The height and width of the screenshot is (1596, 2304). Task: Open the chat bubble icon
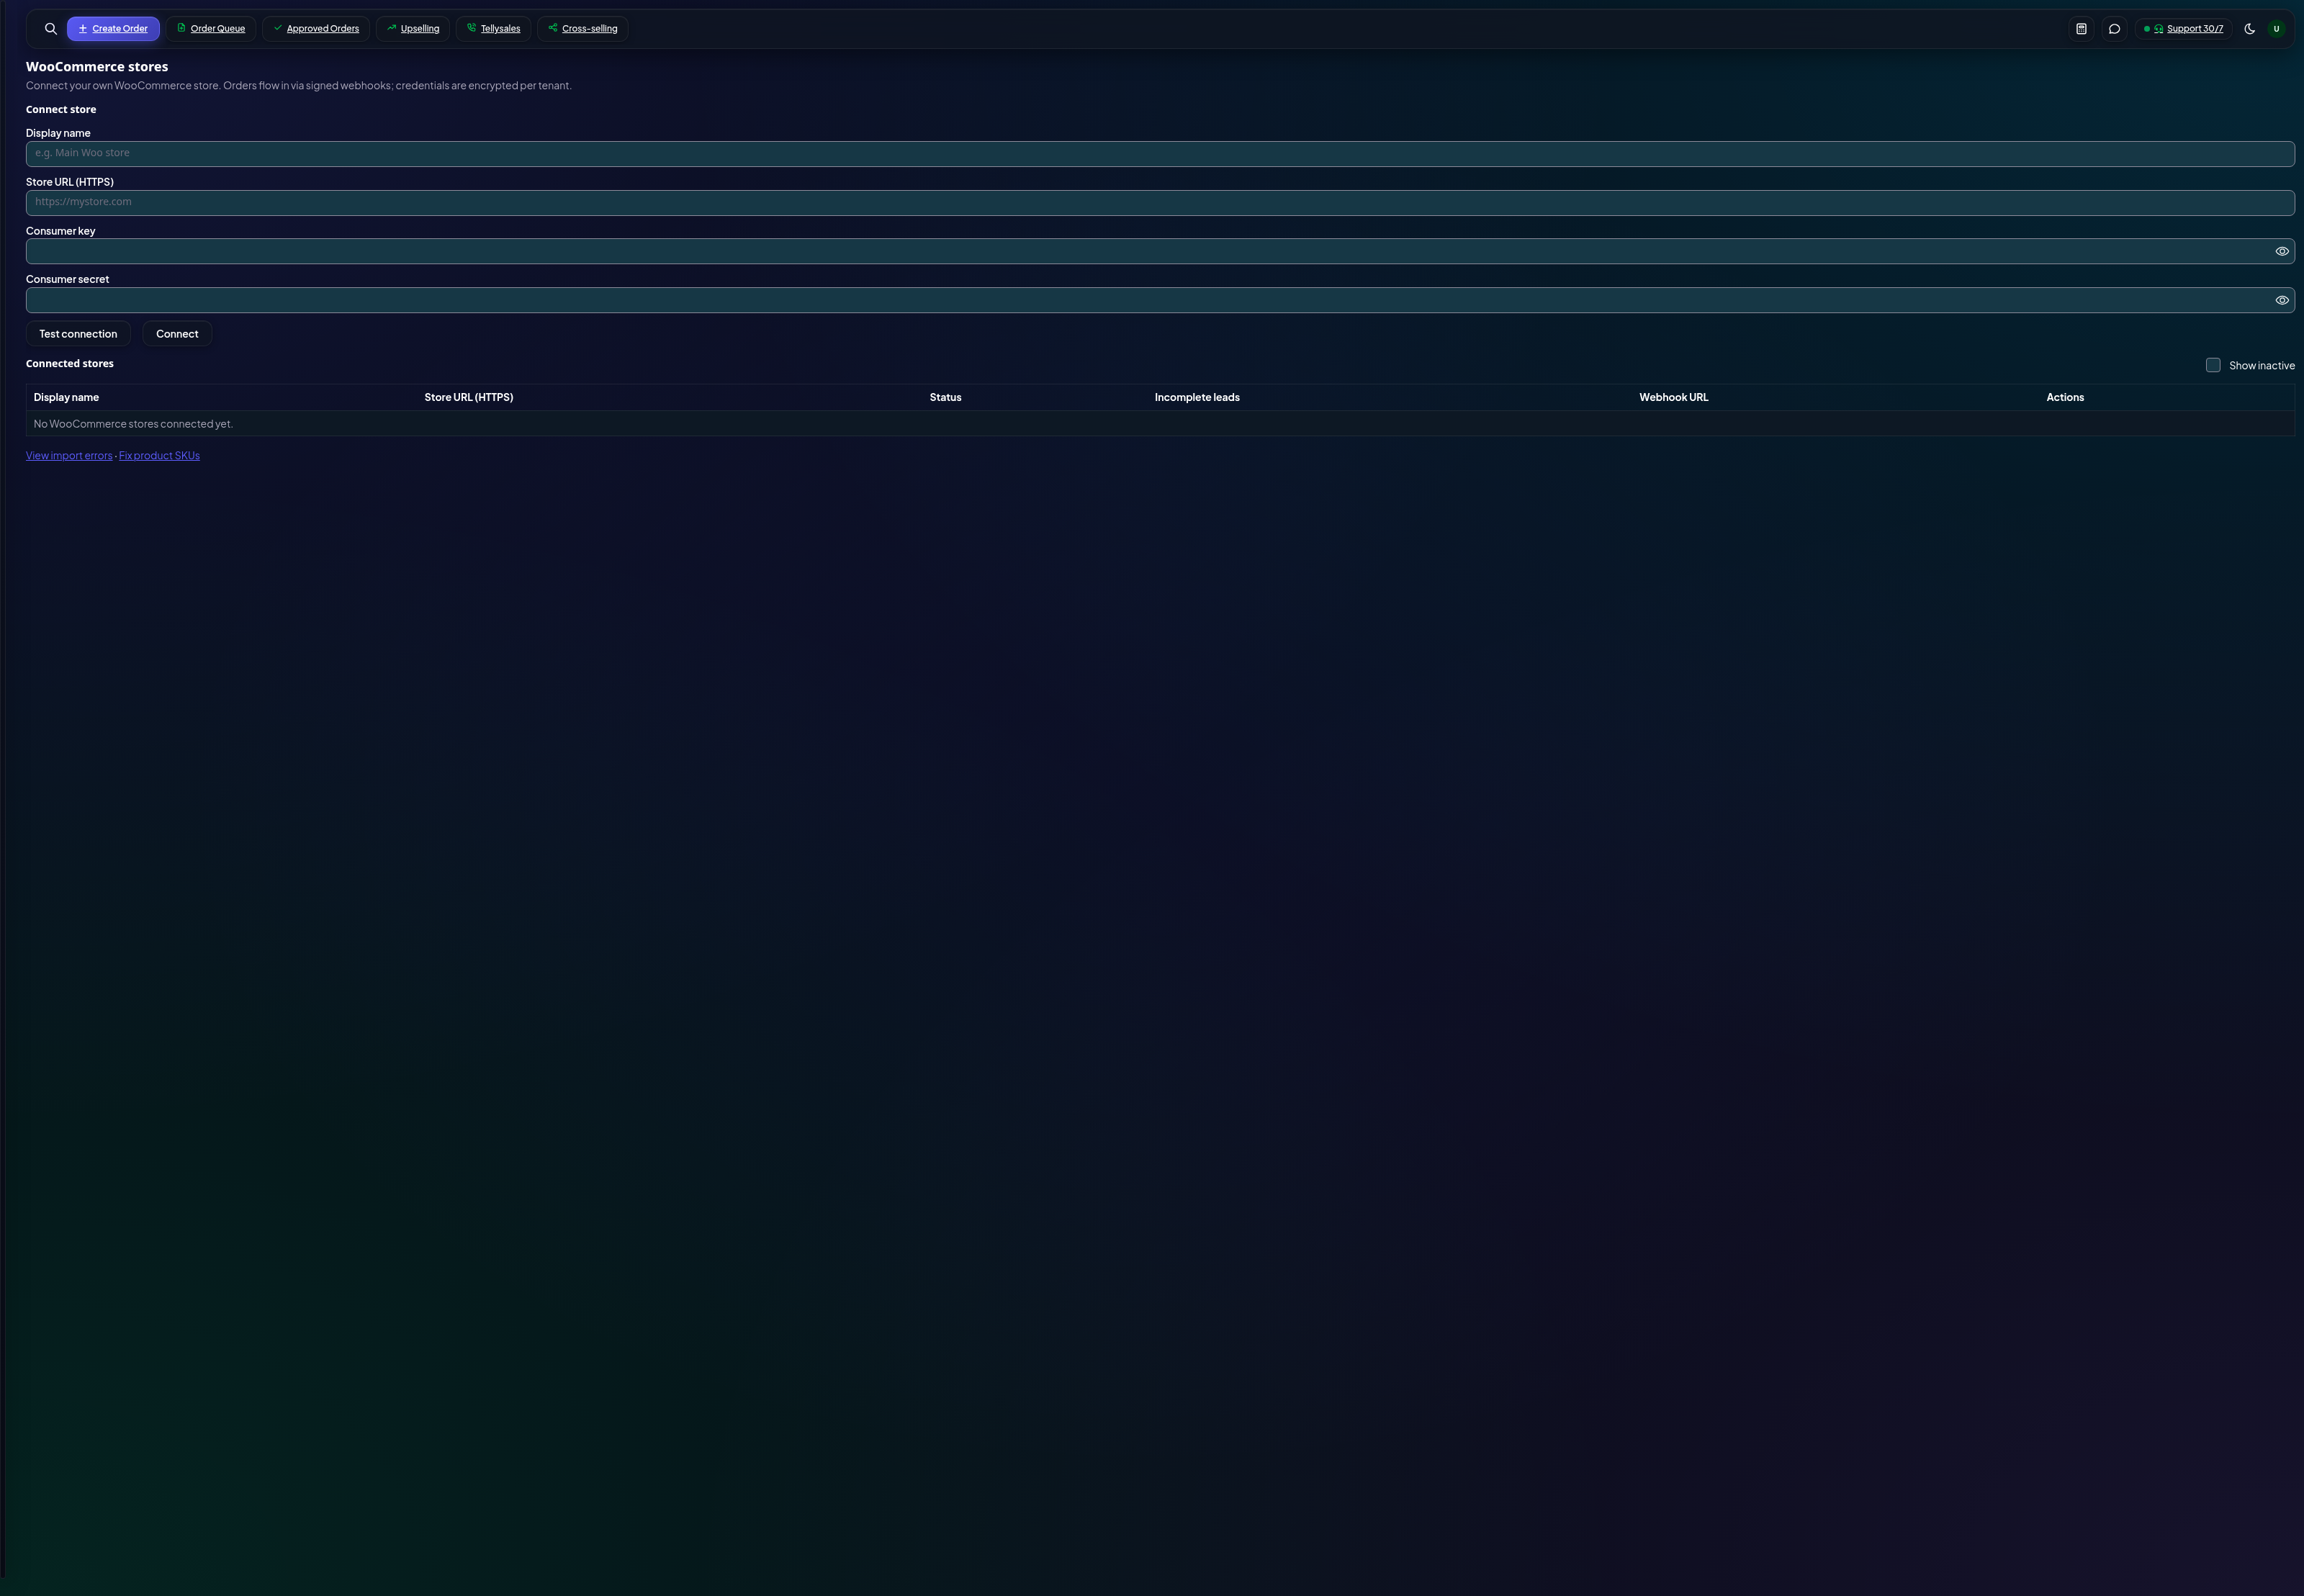point(2114,29)
